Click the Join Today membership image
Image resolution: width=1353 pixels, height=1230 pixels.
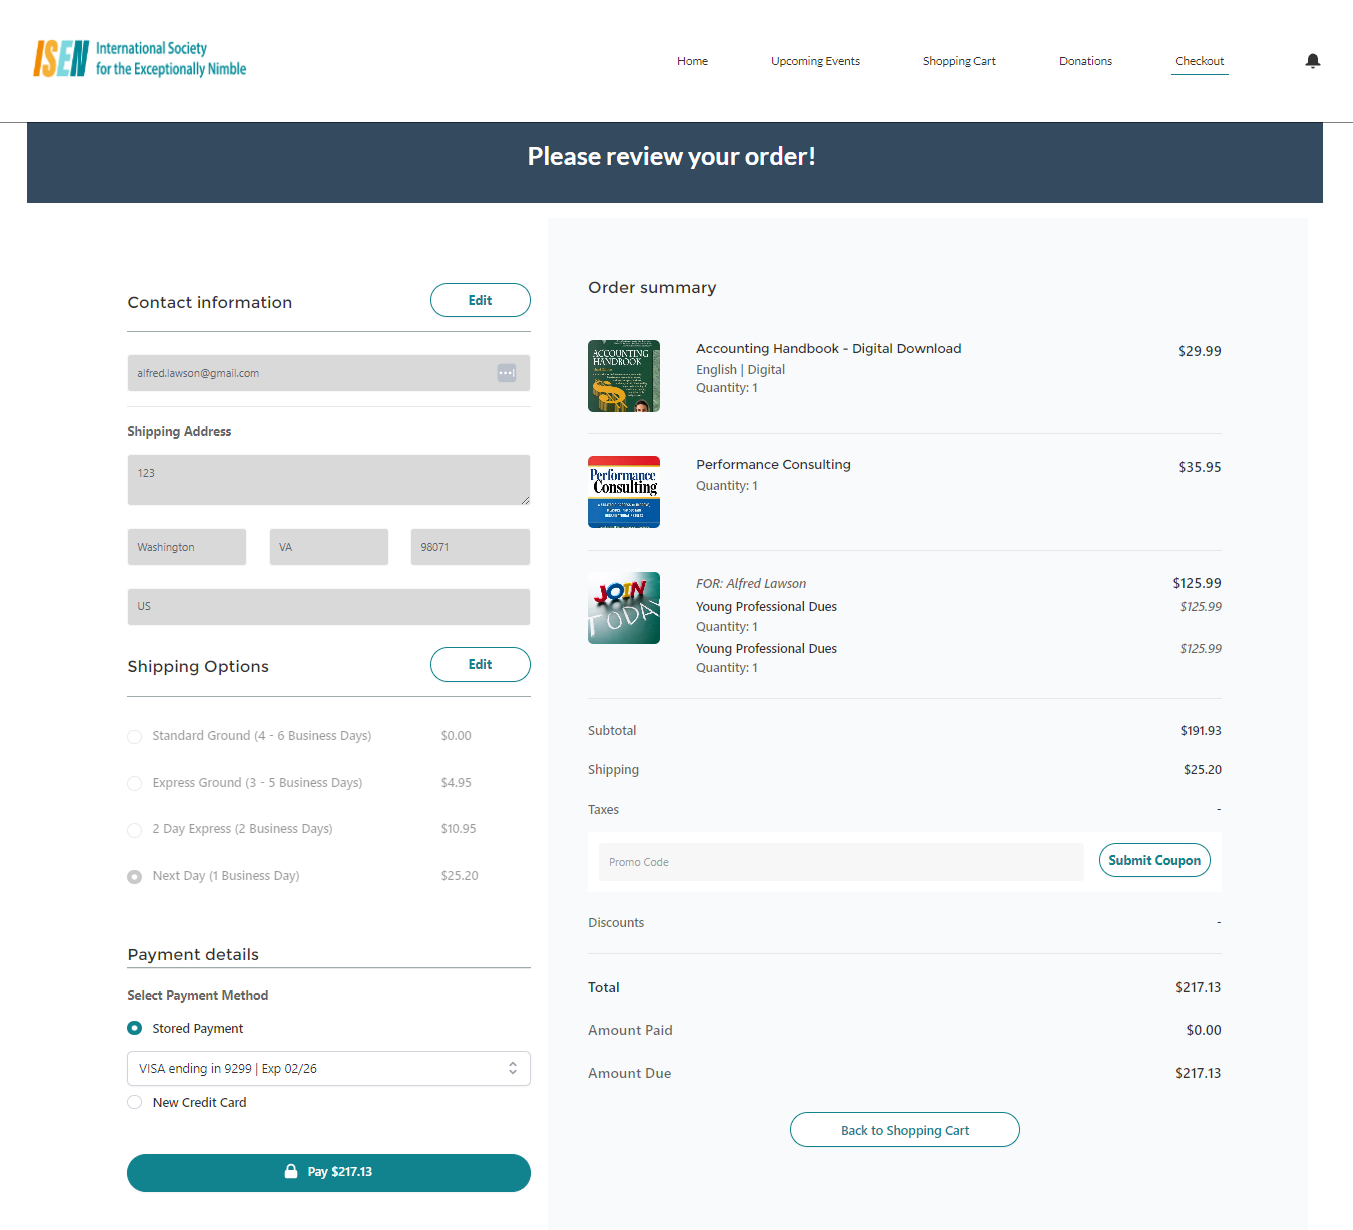point(624,608)
